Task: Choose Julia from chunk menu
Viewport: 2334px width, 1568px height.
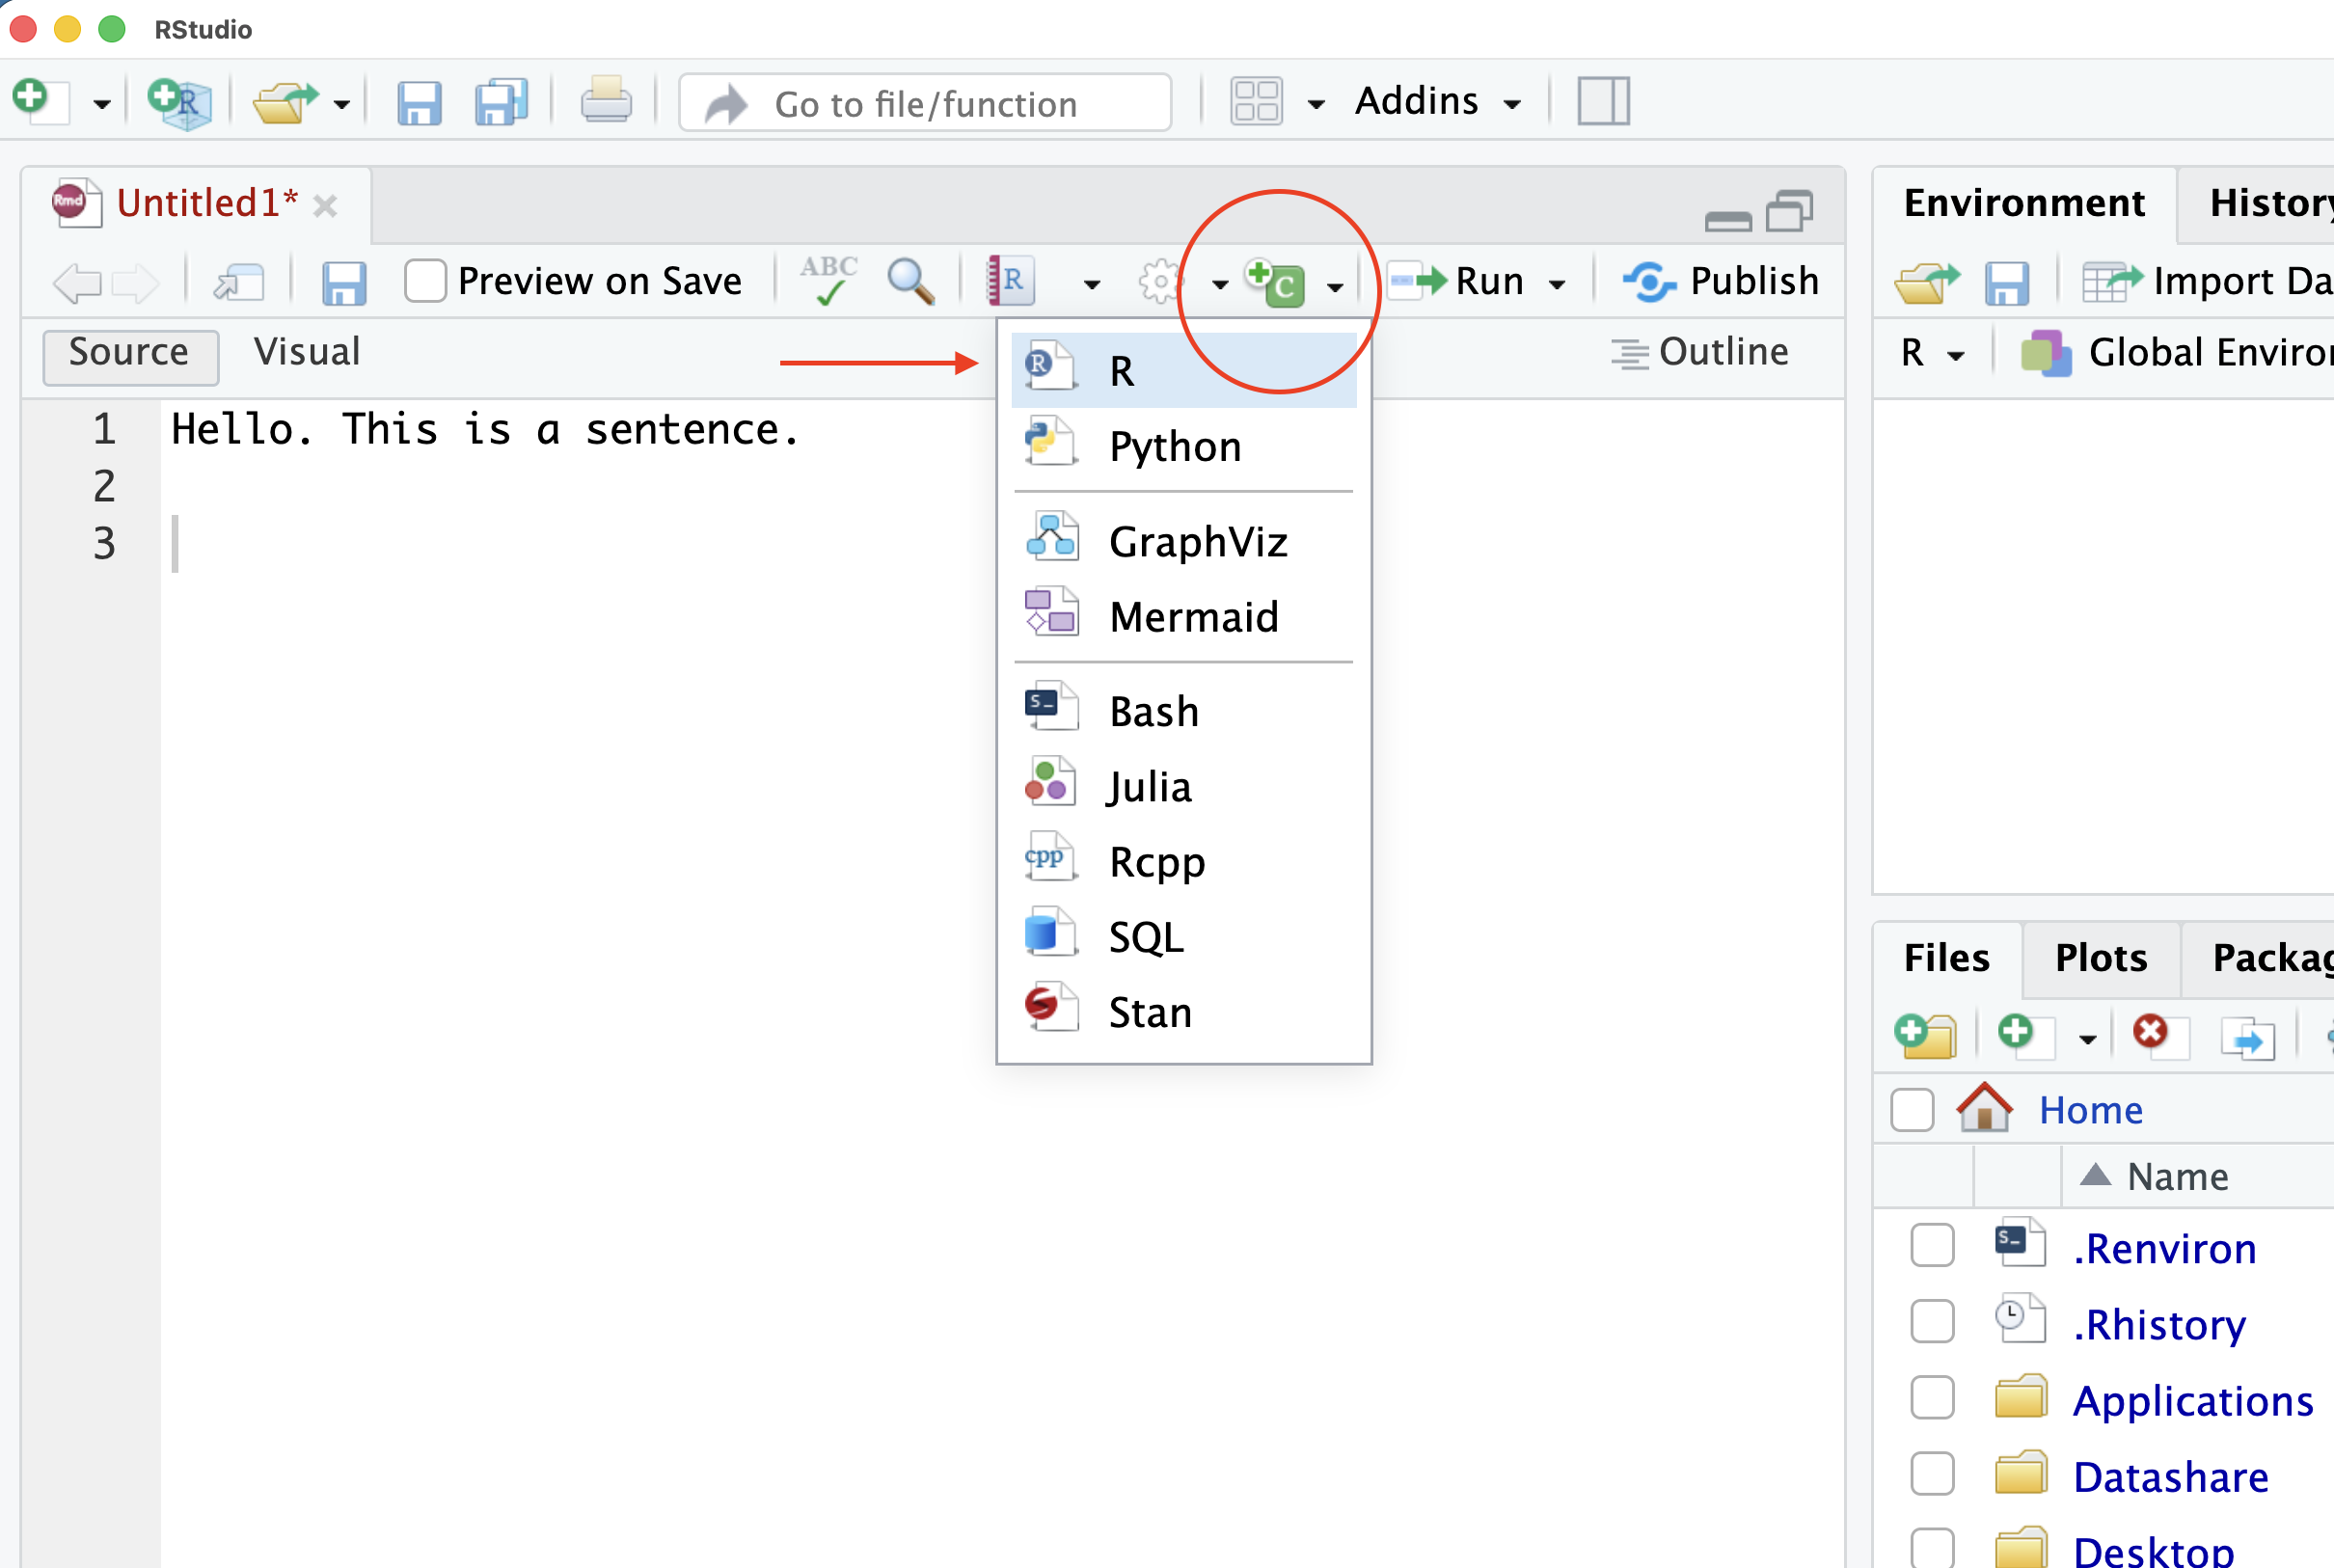Action: (x=1184, y=786)
